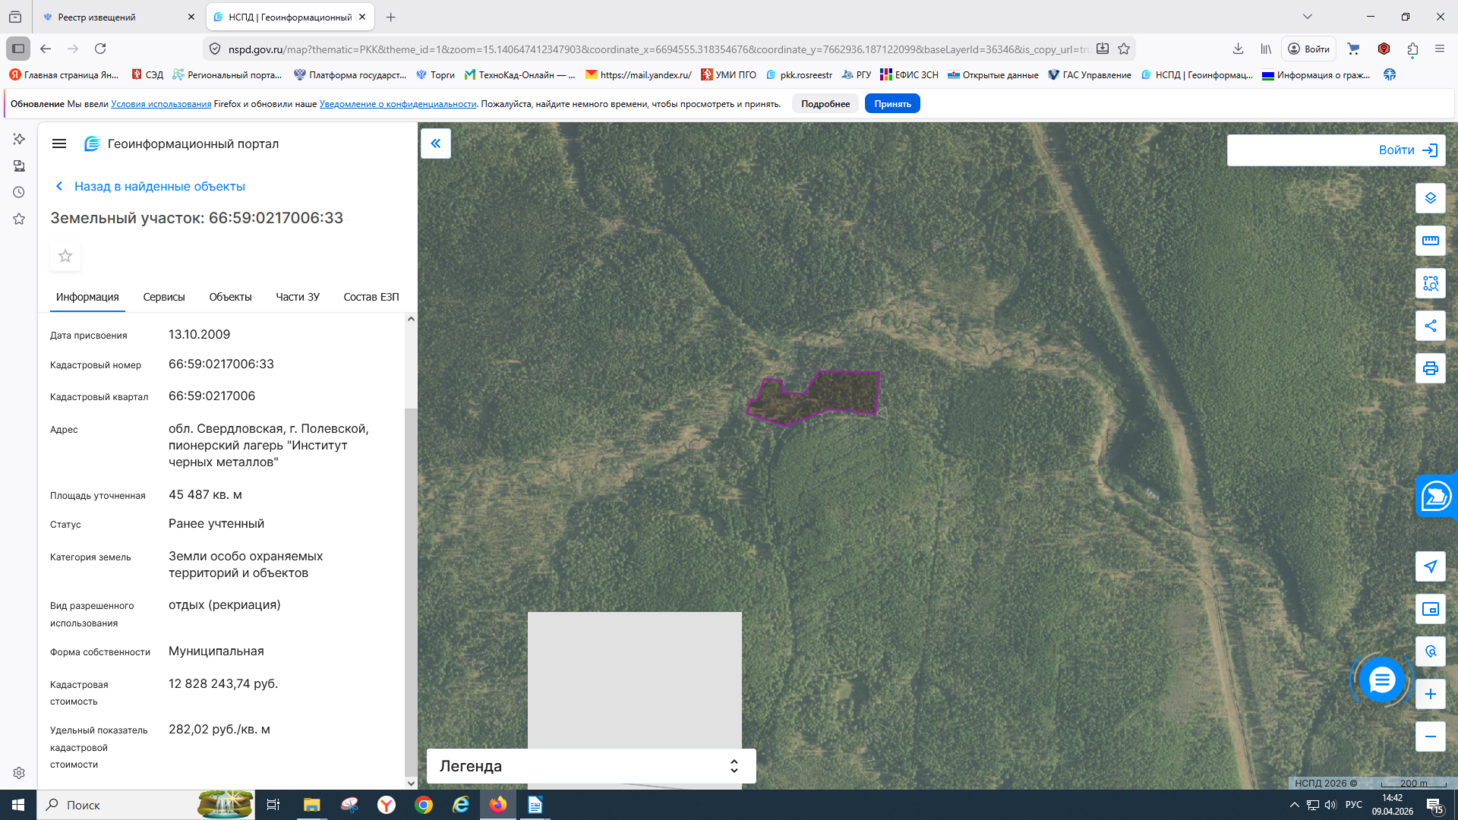
Task: Toggle the Firefox sidebar button
Action: click(18, 48)
